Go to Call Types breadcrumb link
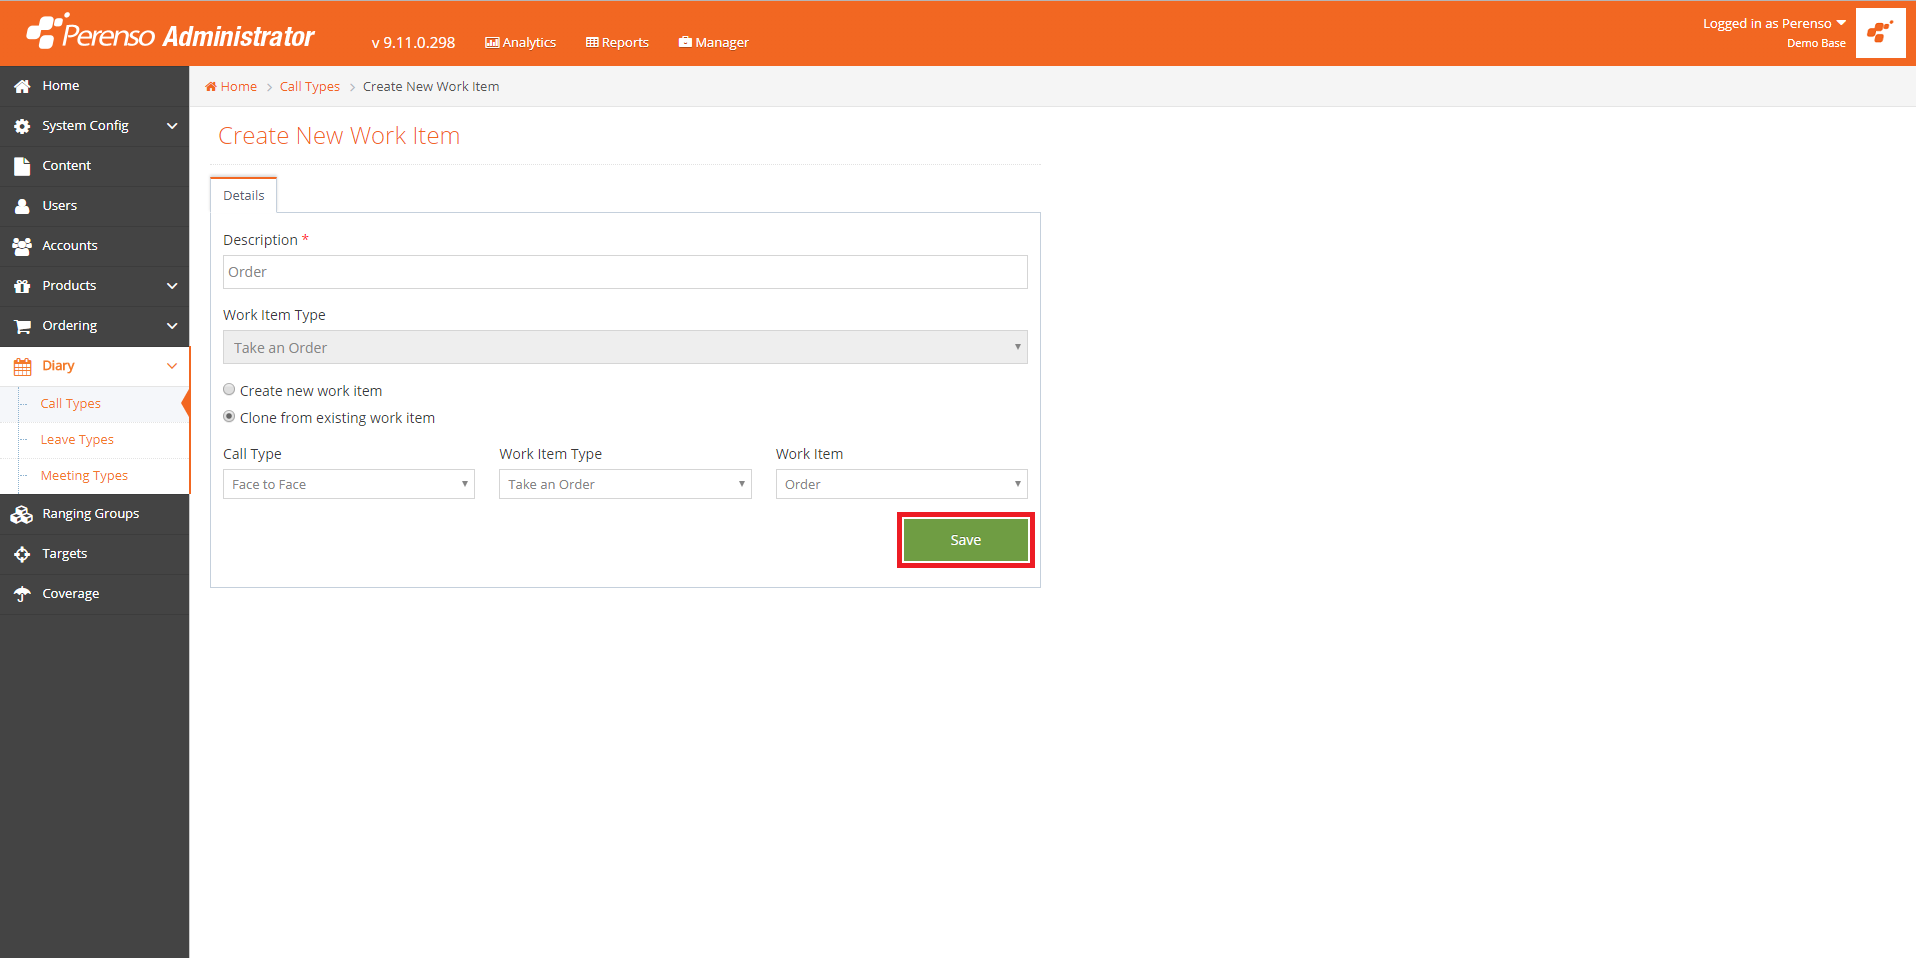Viewport: 1916px width, 958px height. point(310,86)
